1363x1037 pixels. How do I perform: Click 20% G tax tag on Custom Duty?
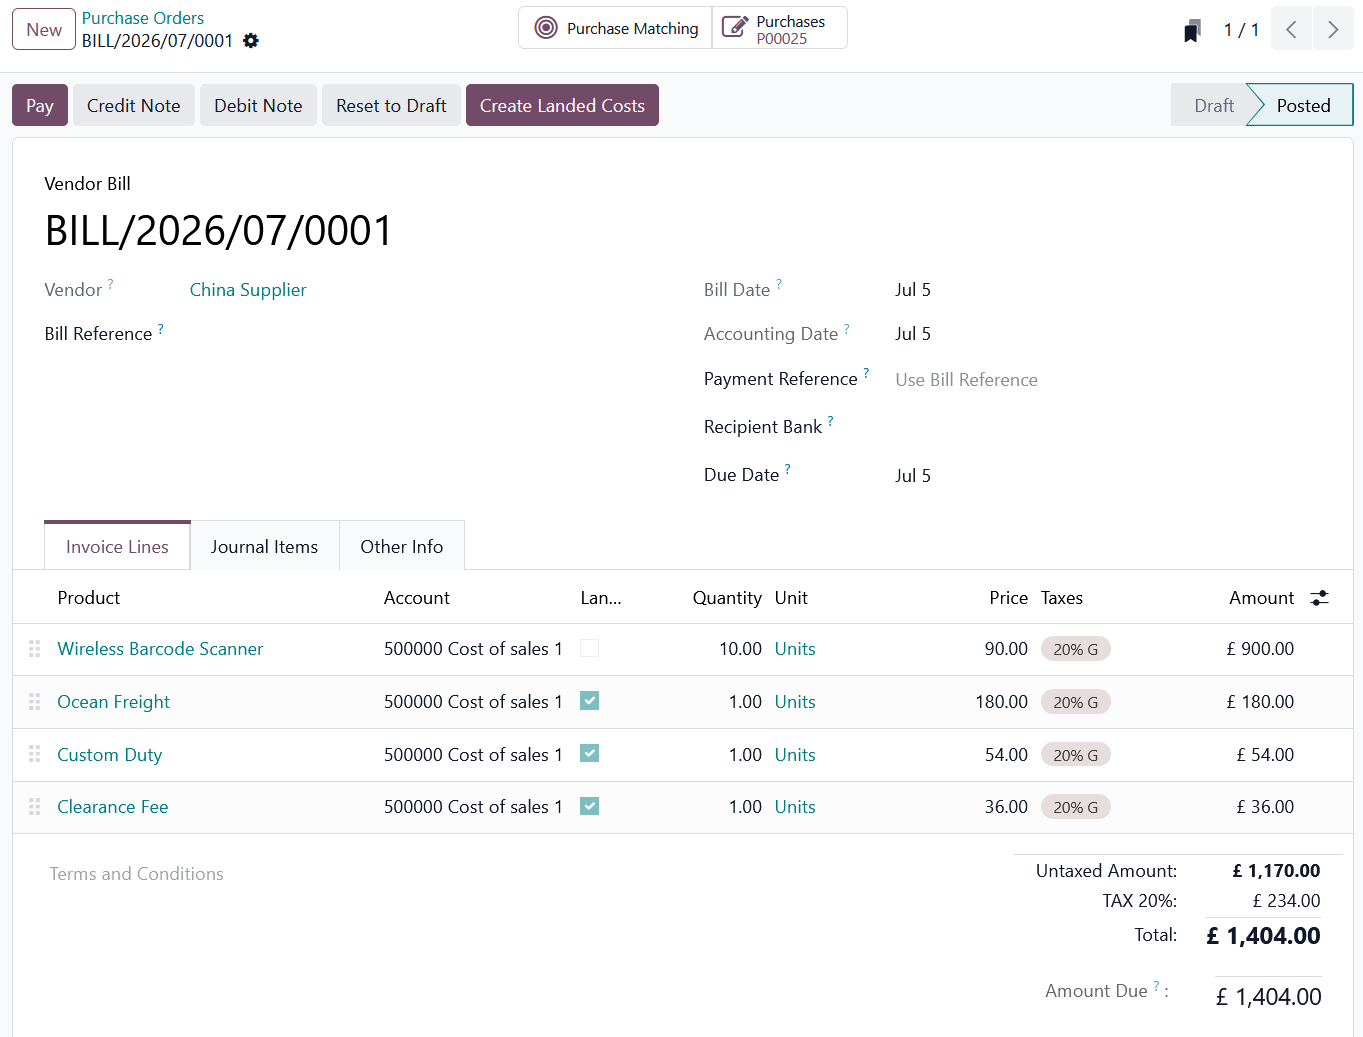[x=1076, y=755]
